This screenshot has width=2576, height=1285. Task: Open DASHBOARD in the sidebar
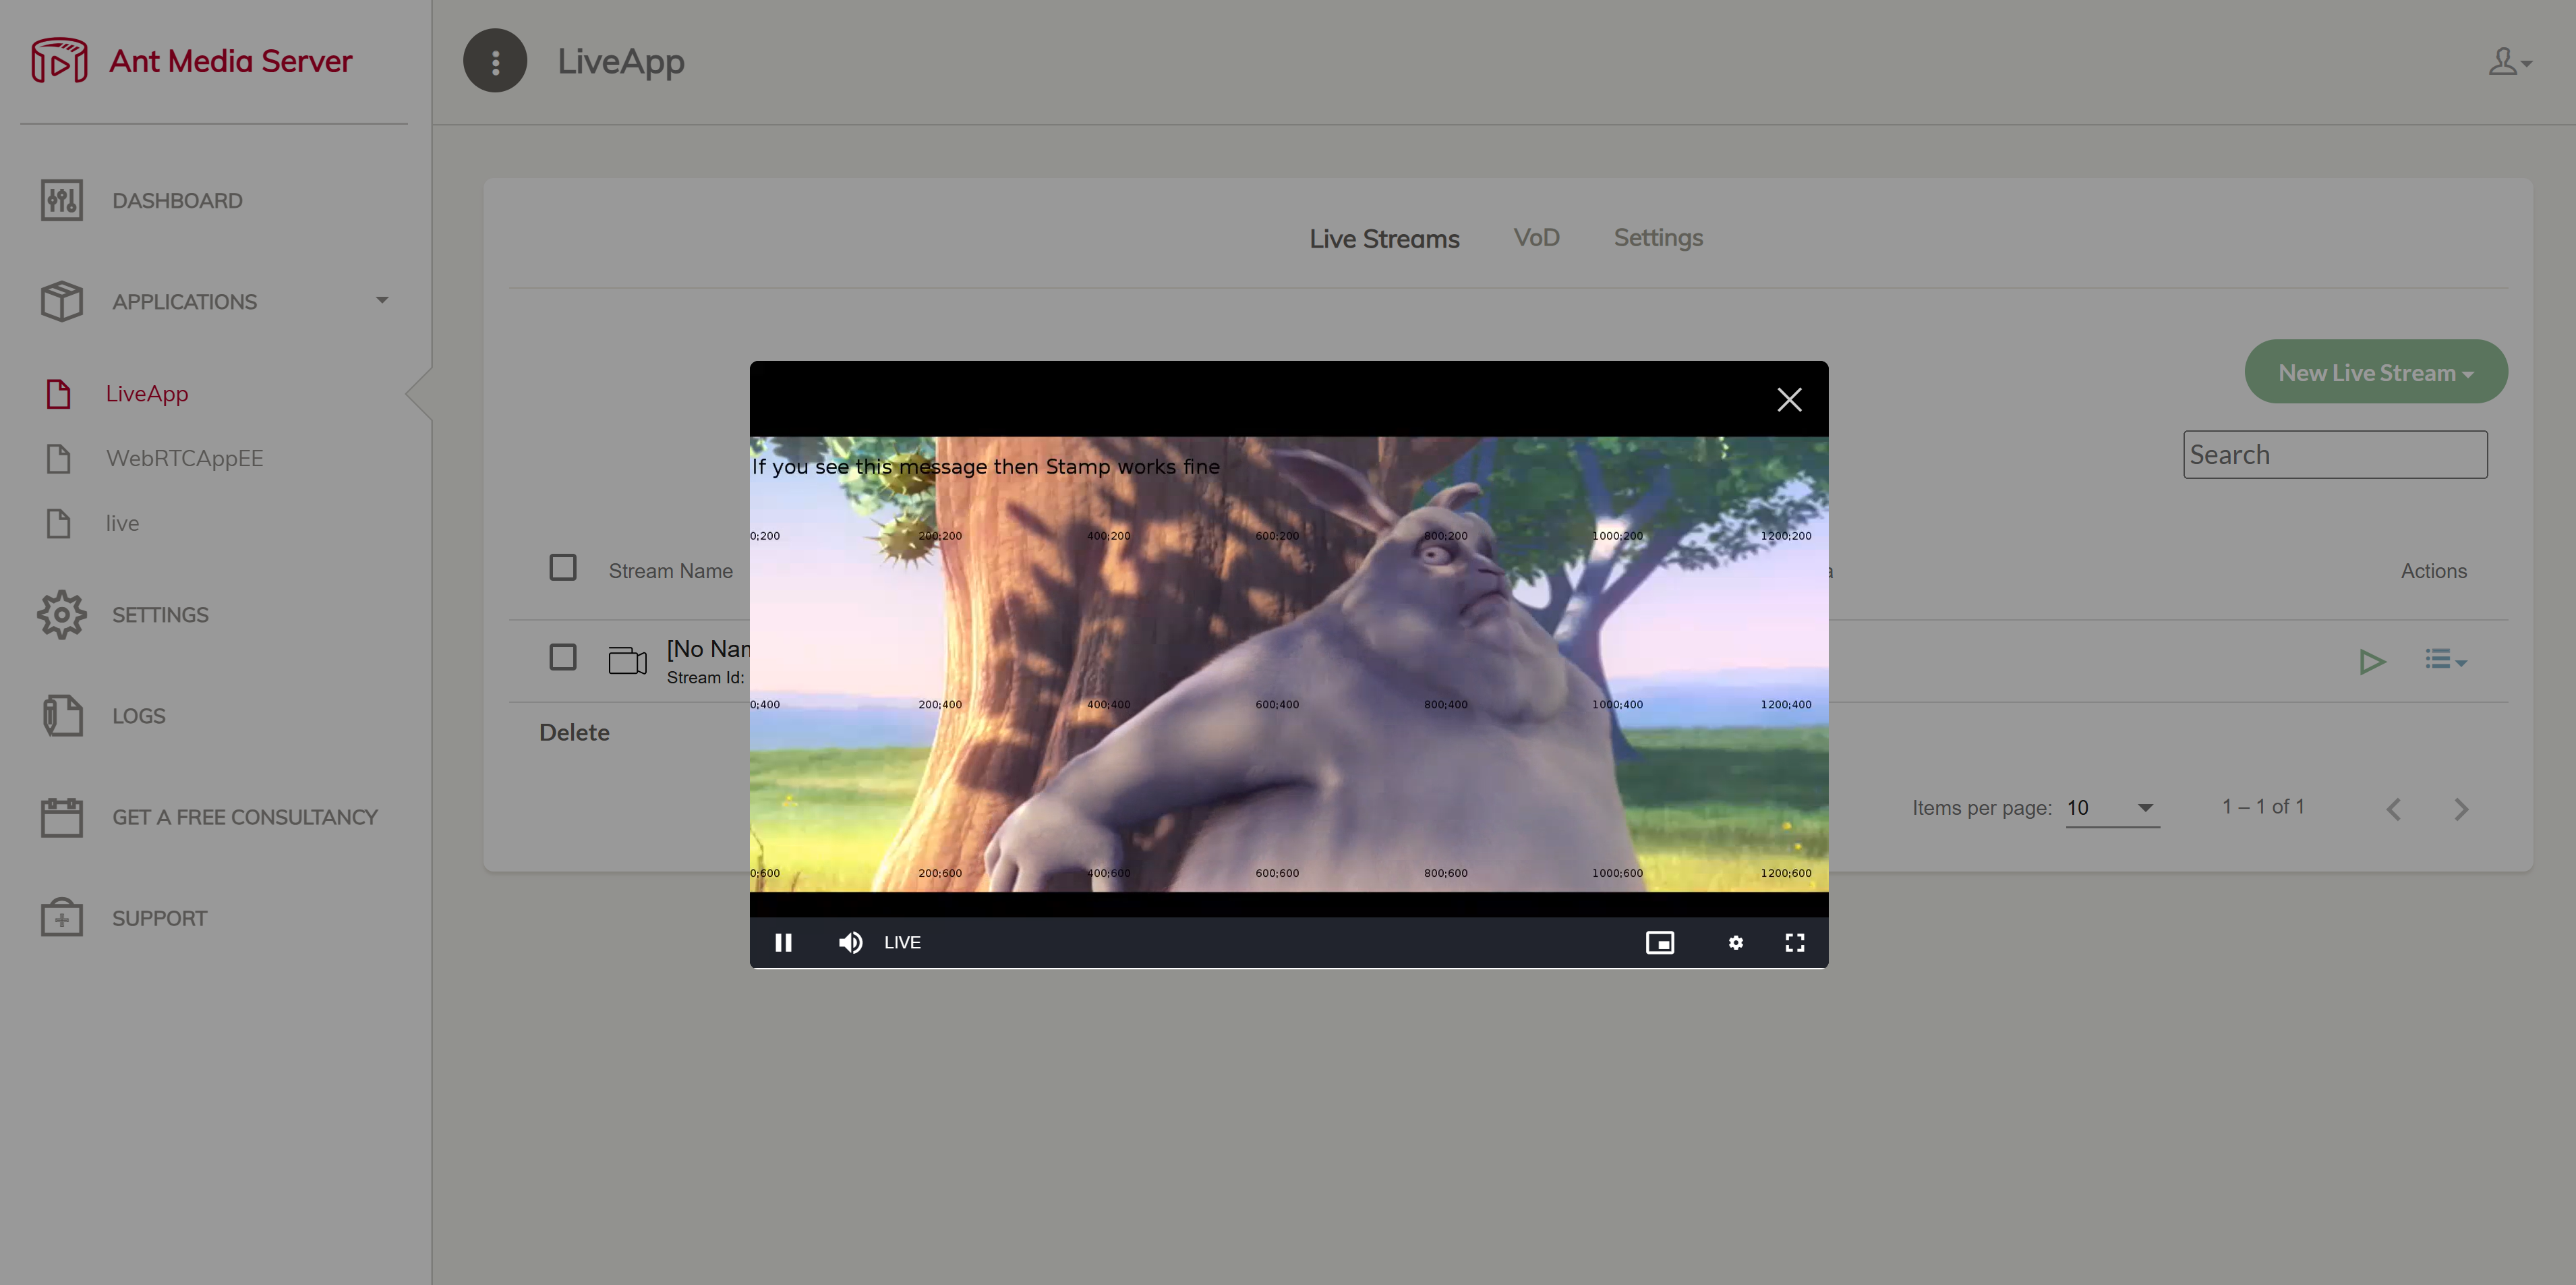pyautogui.click(x=178, y=201)
